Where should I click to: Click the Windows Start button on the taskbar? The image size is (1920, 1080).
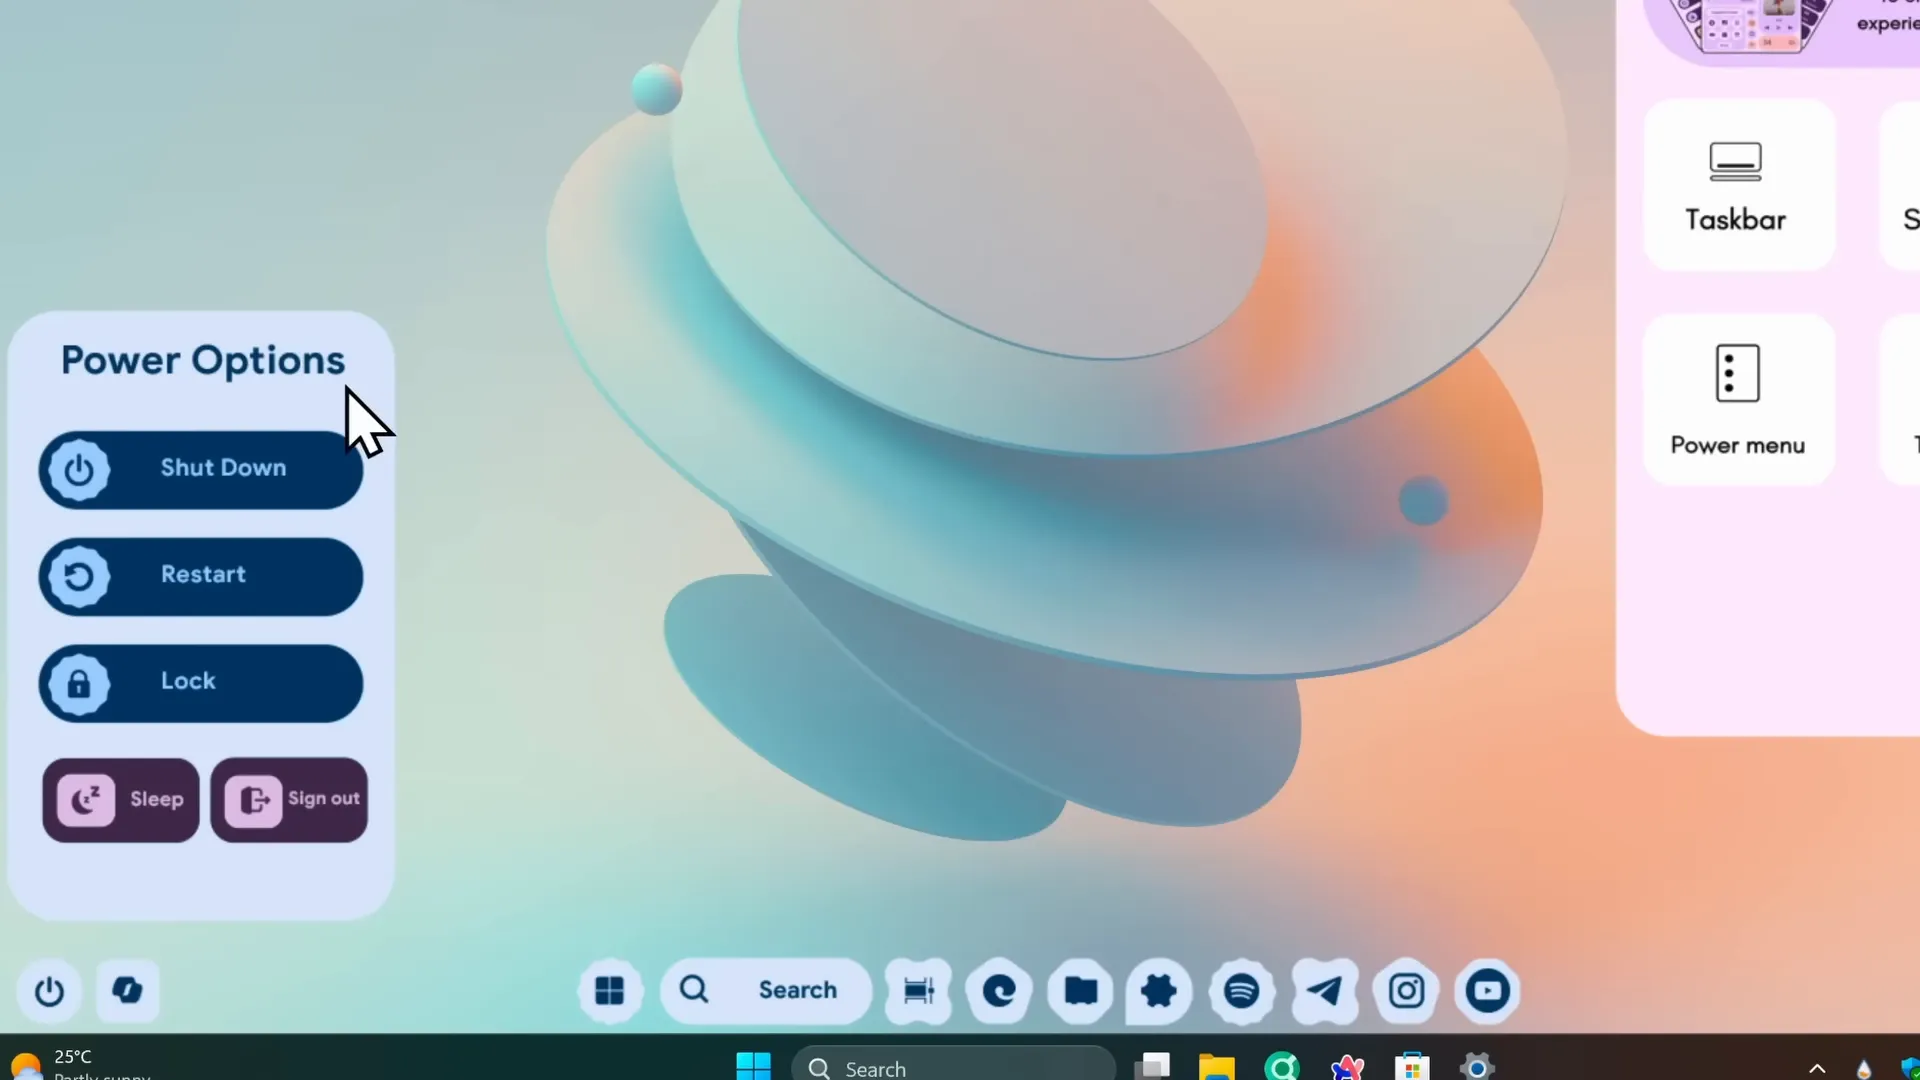click(x=753, y=1066)
